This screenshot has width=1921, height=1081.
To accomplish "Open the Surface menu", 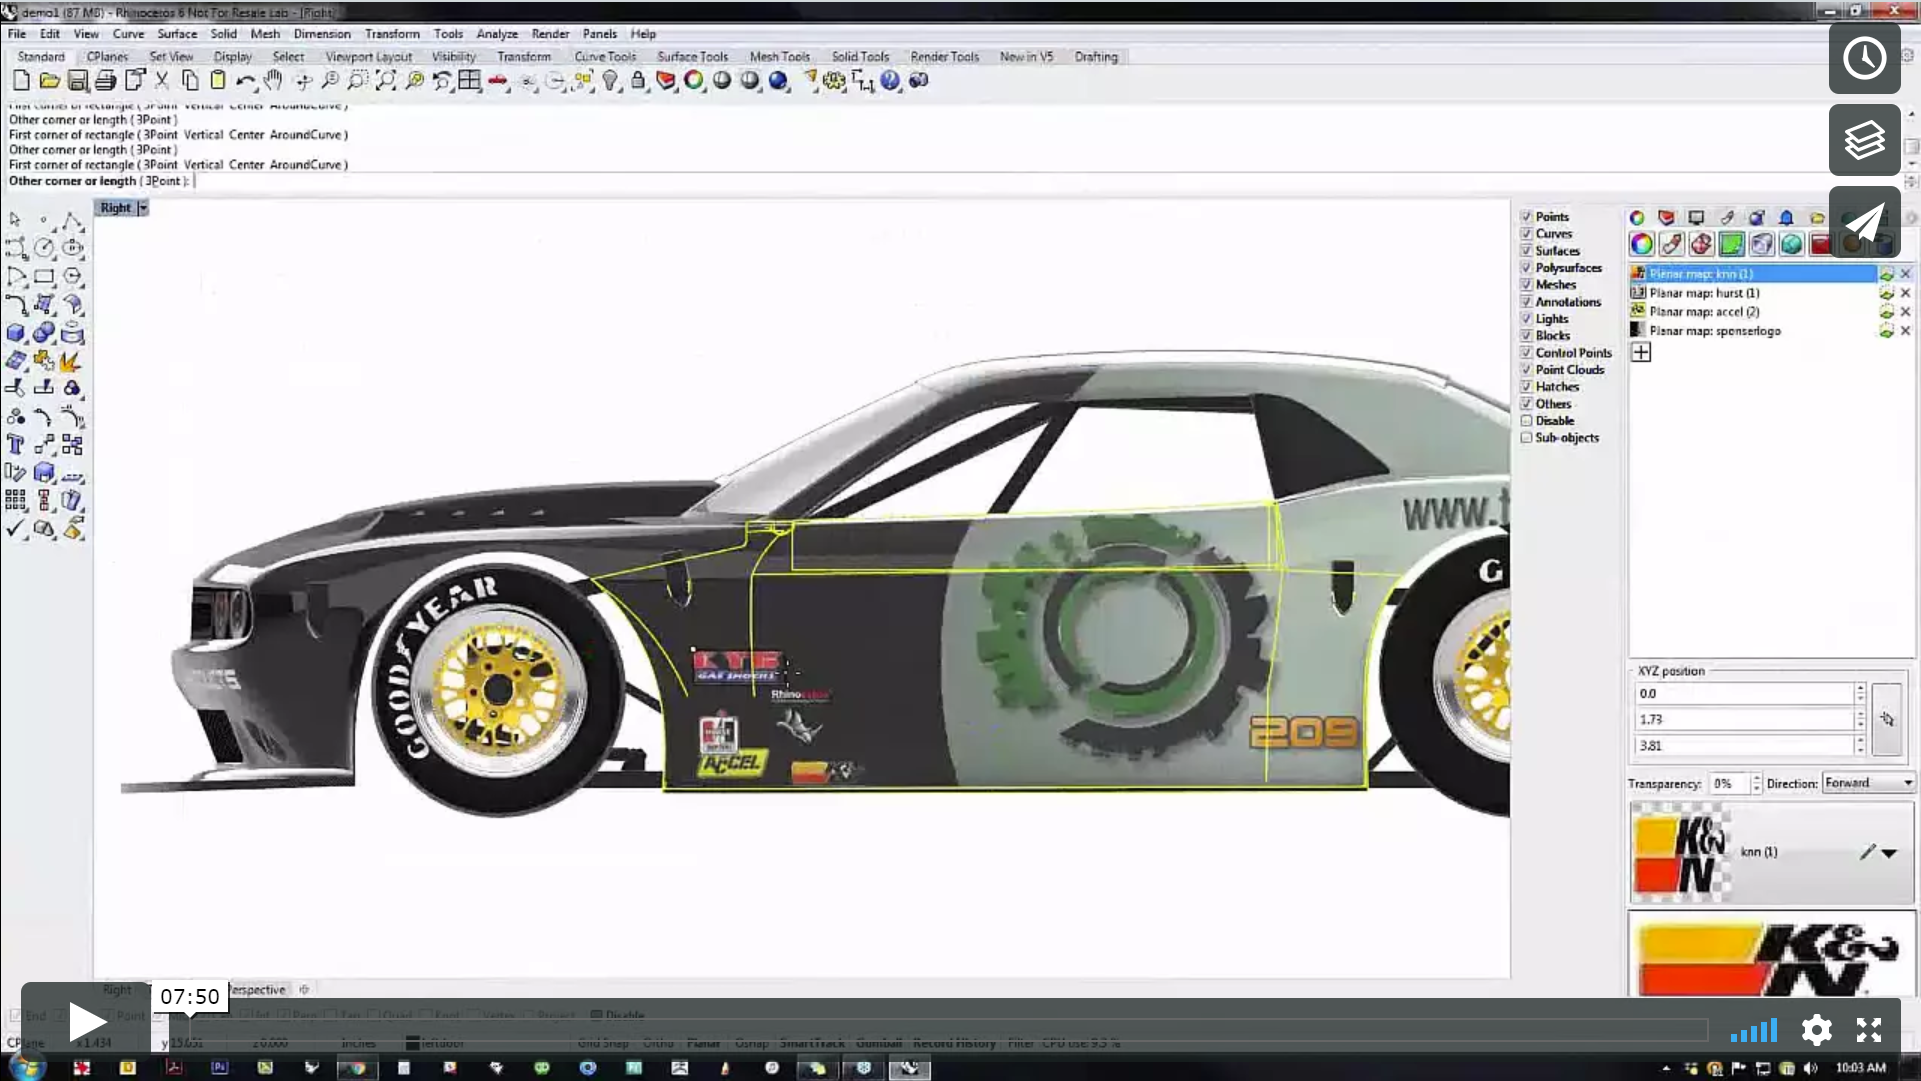I will click(177, 34).
